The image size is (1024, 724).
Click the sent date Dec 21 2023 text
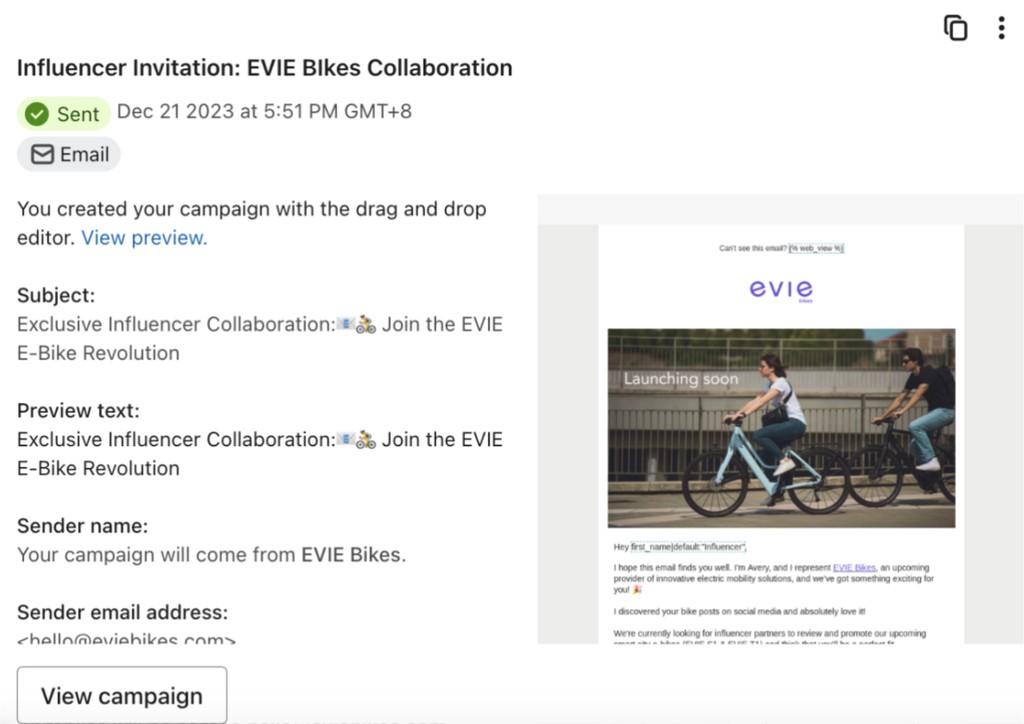[264, 112]
